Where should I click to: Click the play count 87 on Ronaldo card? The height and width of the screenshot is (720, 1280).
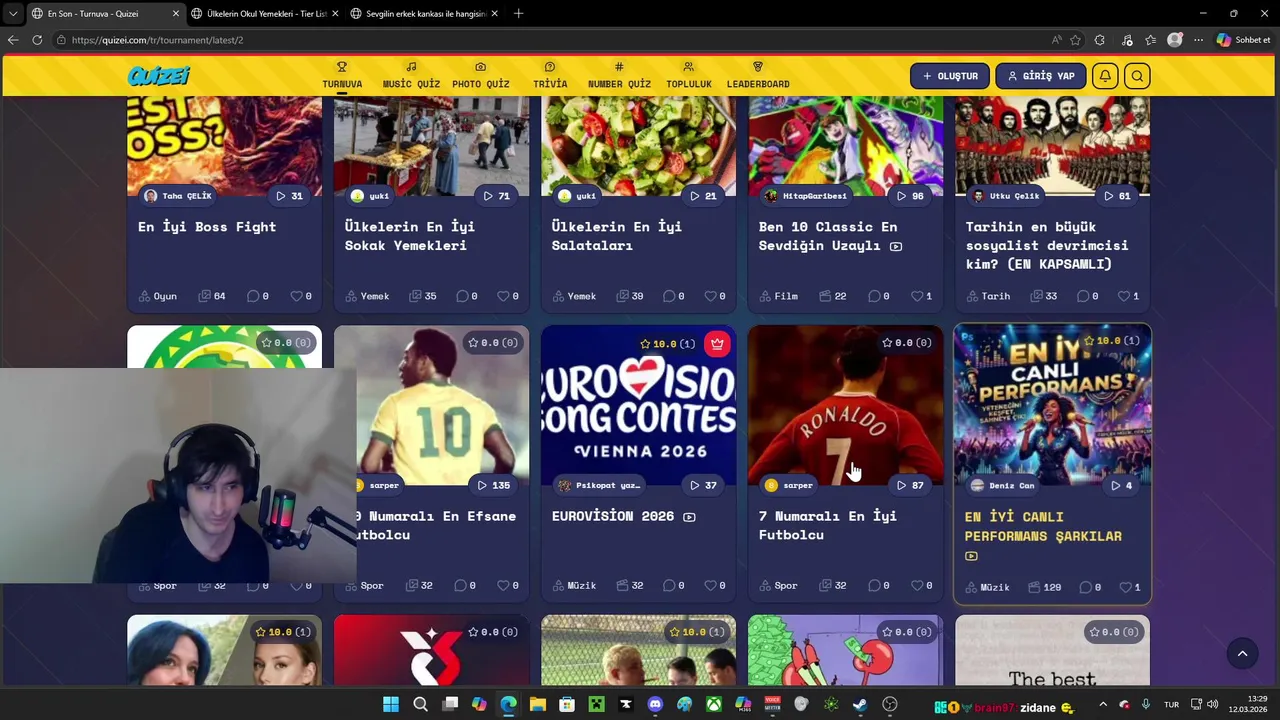coord(910,485)
